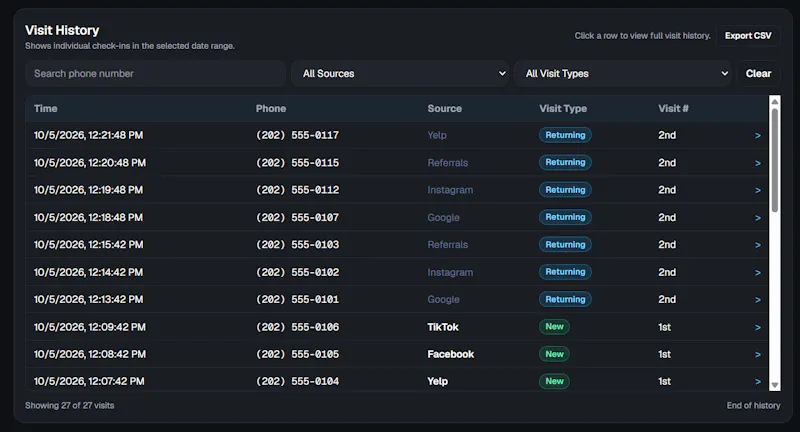Select timestamp 10/5/2026, 12:19:48 PM
Viewport: 800px width, 432px height.
coord(88,190)
